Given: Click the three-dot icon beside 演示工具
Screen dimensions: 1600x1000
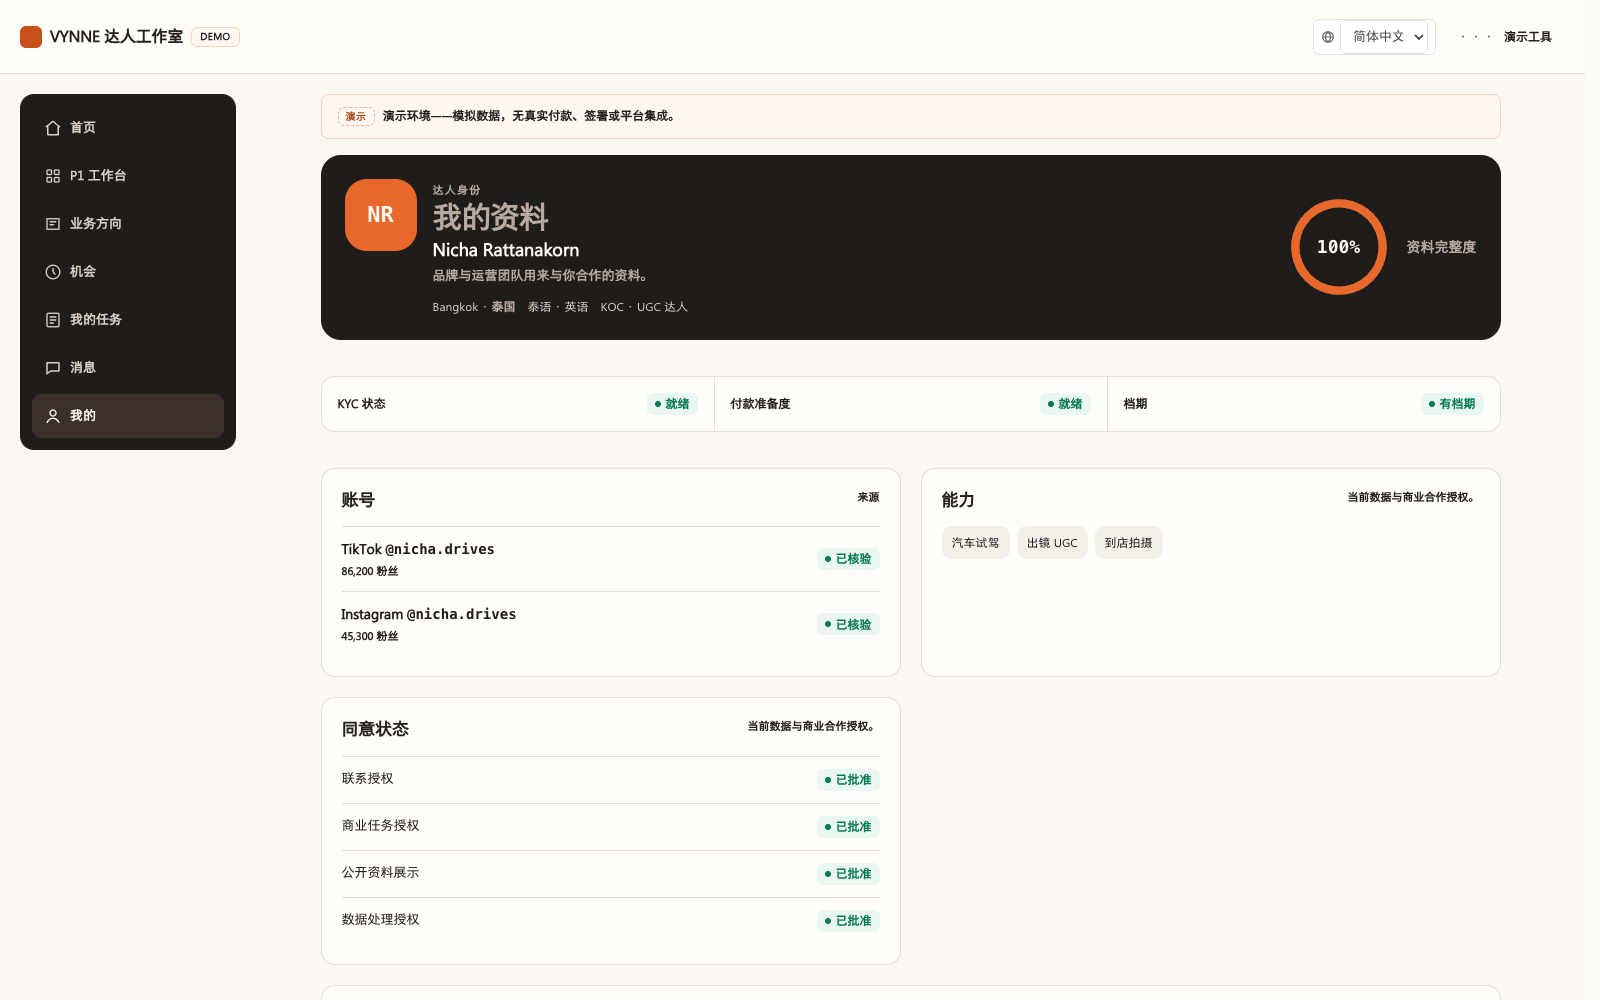Looking at the screenshot, I should click(1475, 37).
